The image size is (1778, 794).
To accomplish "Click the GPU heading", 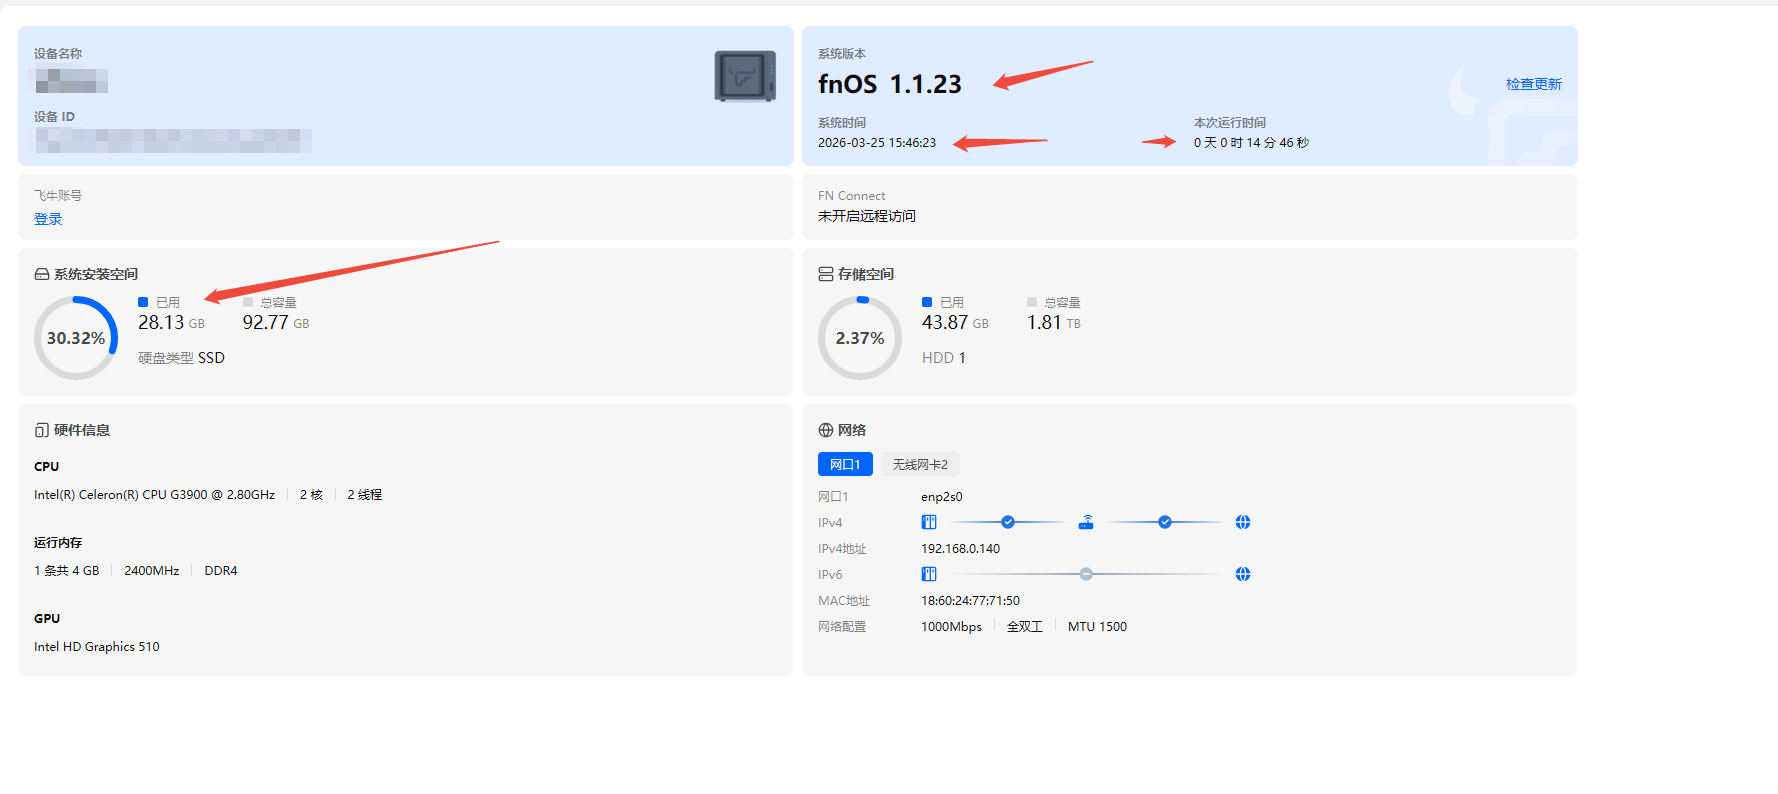I will tap(47, 619).
